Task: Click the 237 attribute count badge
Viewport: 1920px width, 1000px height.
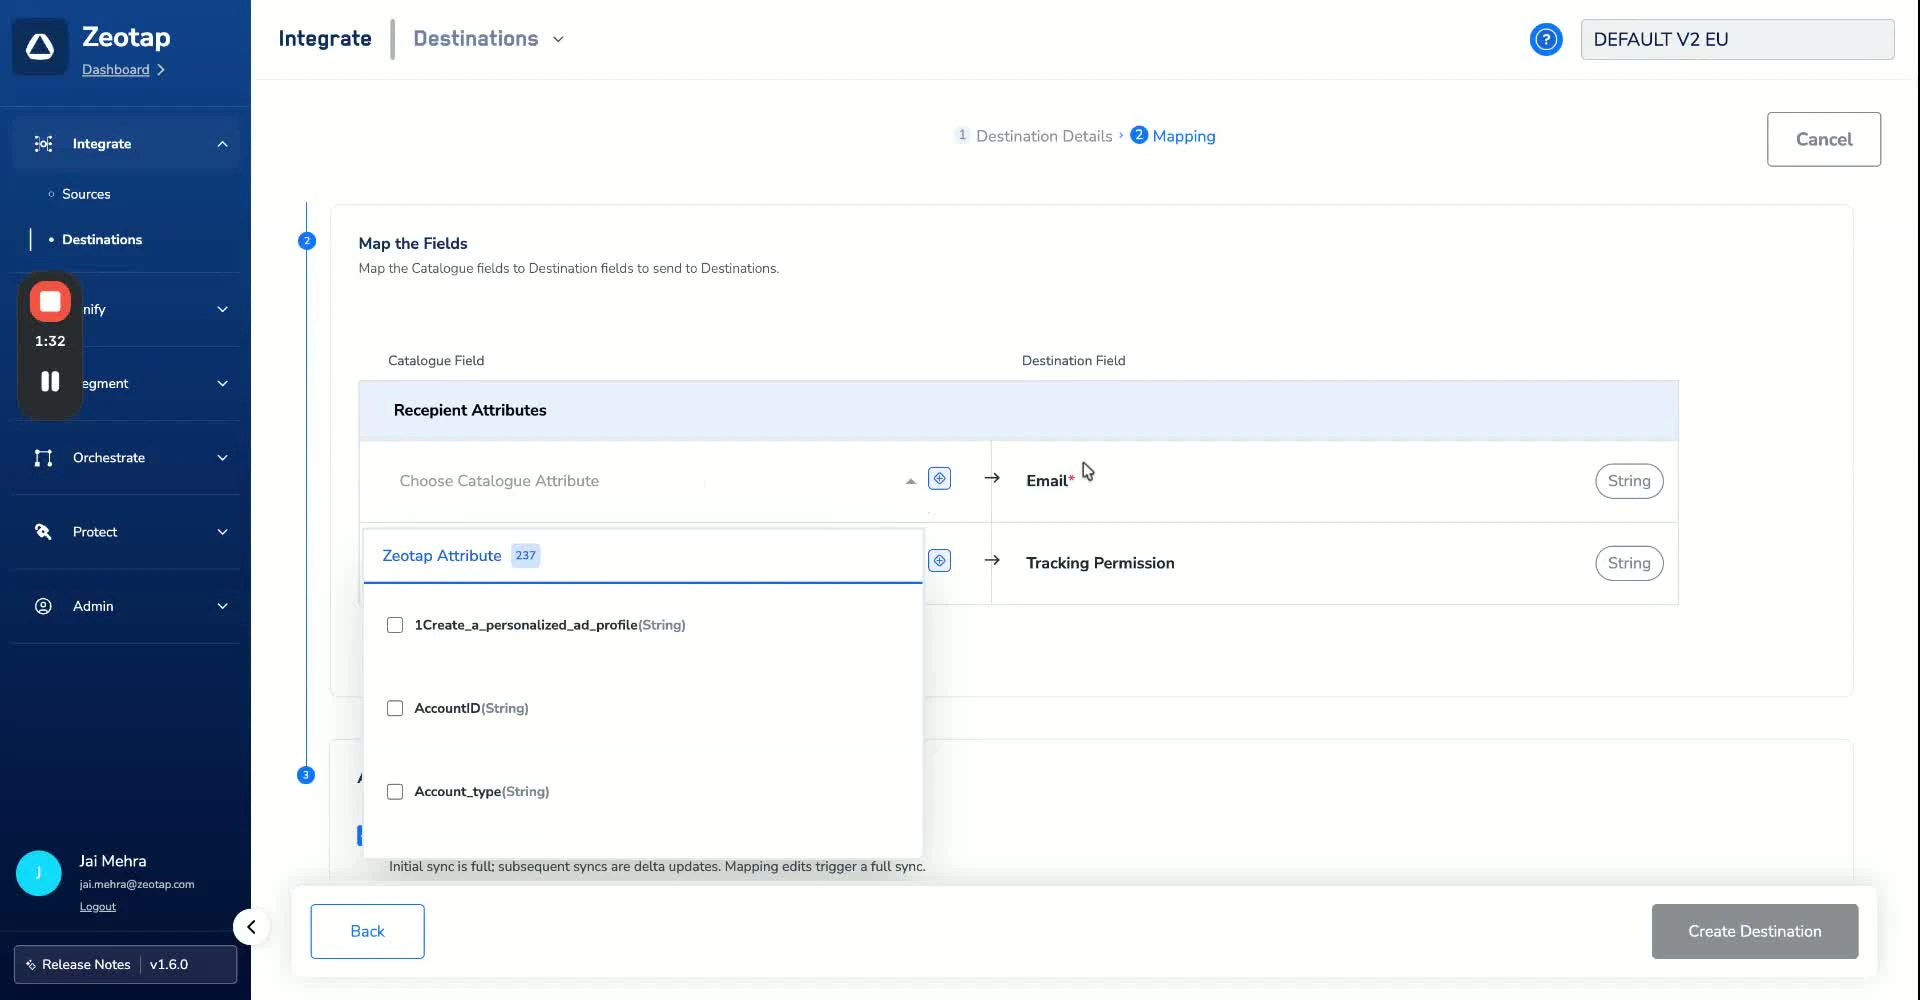Action: pyautogui.click(x=526, y=556)
